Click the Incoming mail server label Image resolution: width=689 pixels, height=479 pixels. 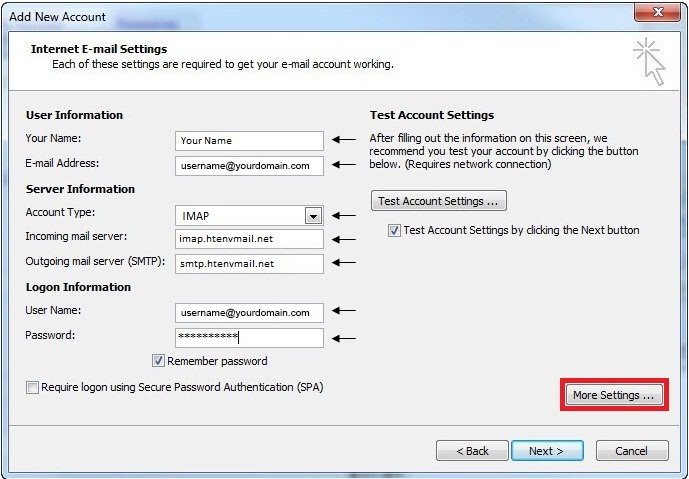pos(76,236)
